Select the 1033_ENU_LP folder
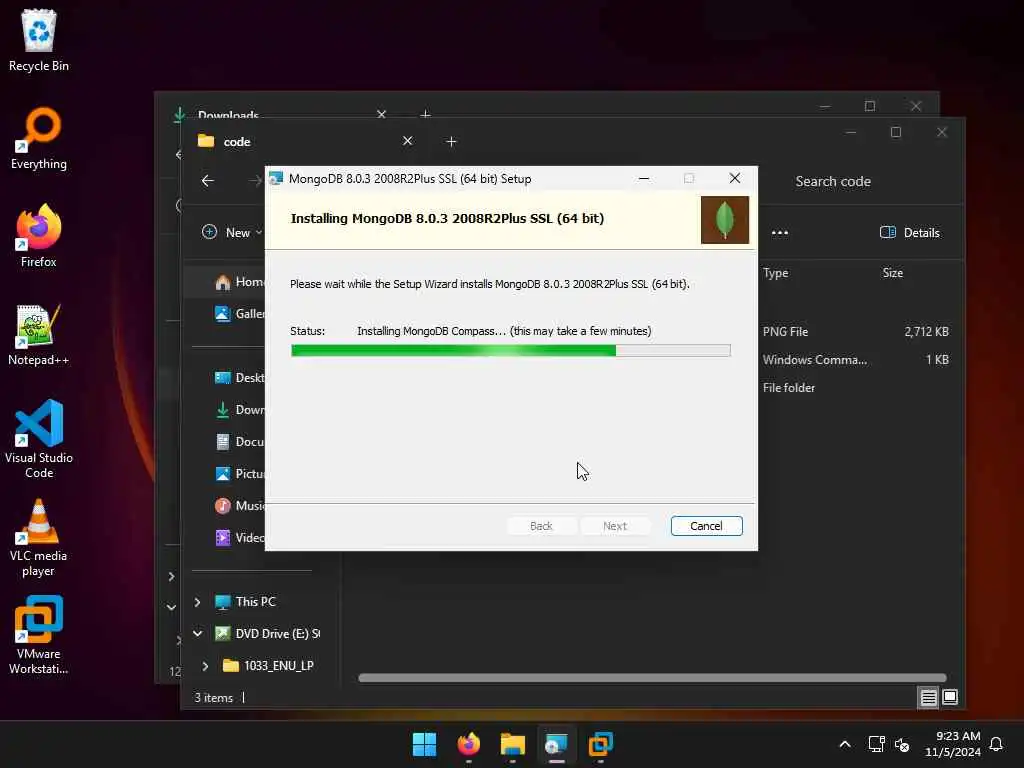Image resolution: width=1024 pixels, height=768 pixels. point(269,666)
